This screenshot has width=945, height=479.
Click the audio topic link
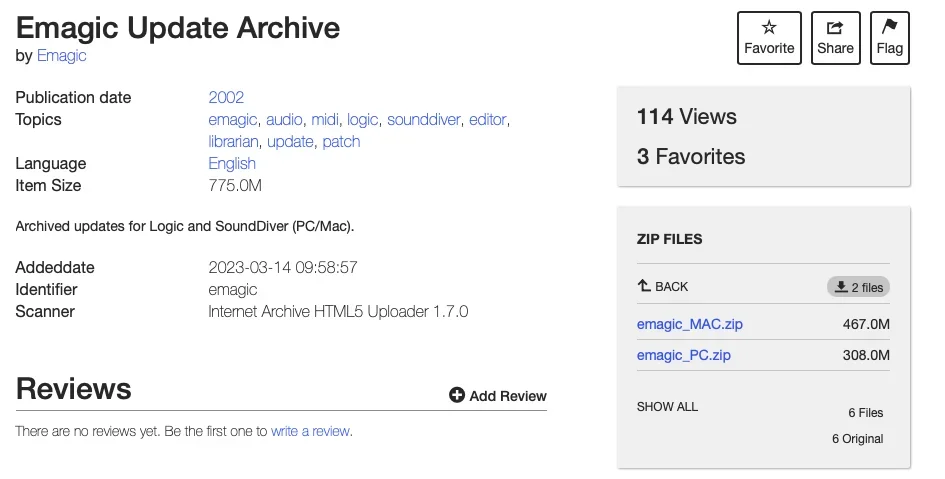284,120
